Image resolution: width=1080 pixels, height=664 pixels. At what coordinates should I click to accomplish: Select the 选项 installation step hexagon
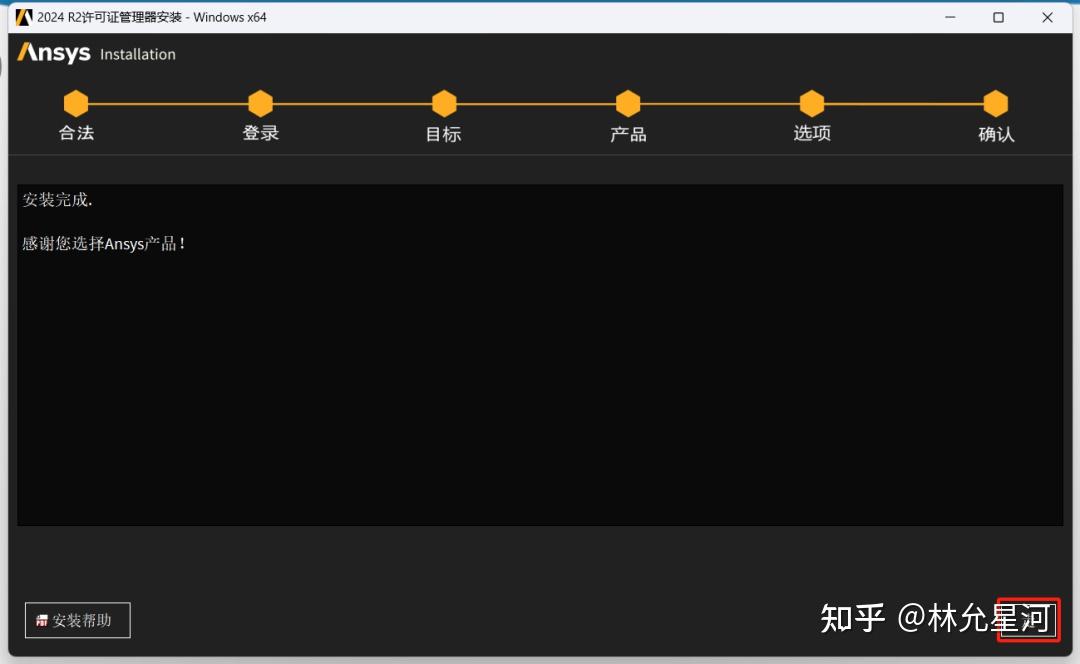(x=811, y=103)
